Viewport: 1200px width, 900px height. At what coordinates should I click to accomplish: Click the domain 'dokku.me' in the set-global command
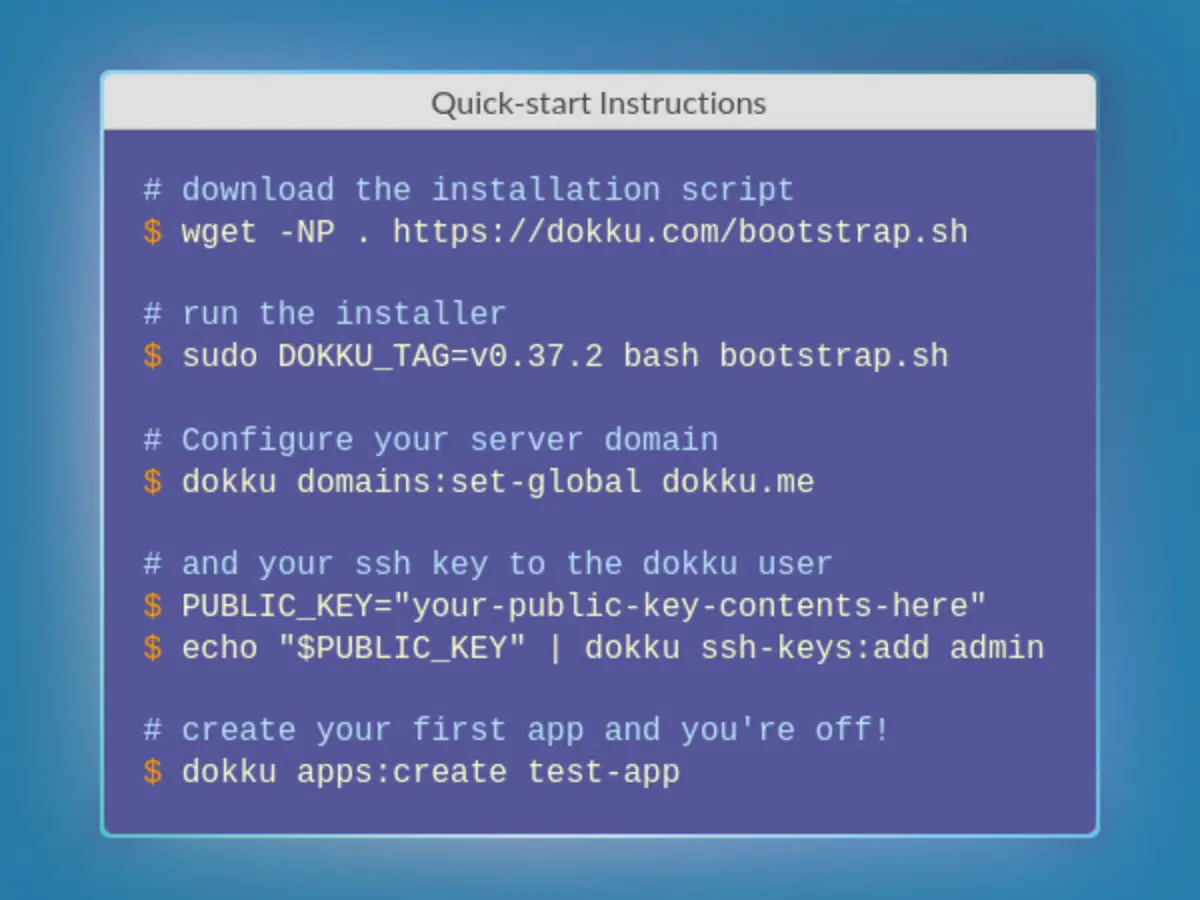click(x=738, y=481)
